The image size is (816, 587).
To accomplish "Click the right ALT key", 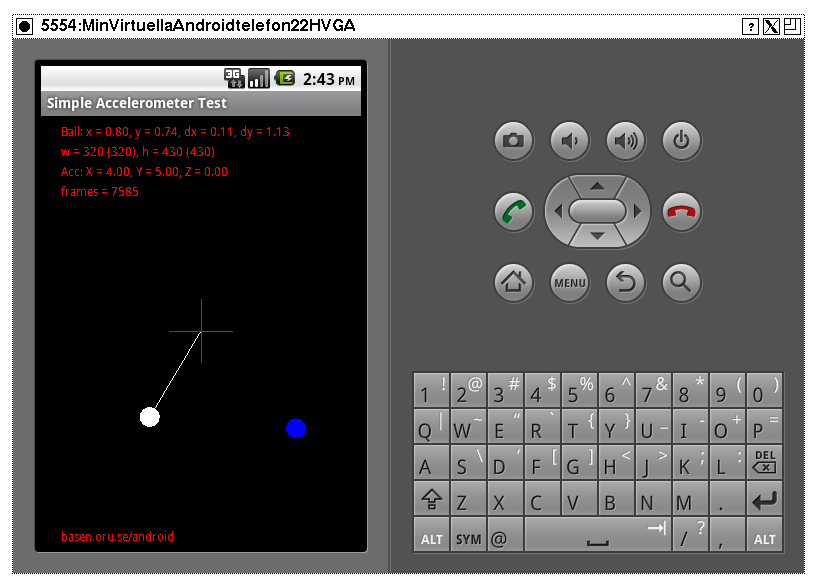I will point(764,534).
